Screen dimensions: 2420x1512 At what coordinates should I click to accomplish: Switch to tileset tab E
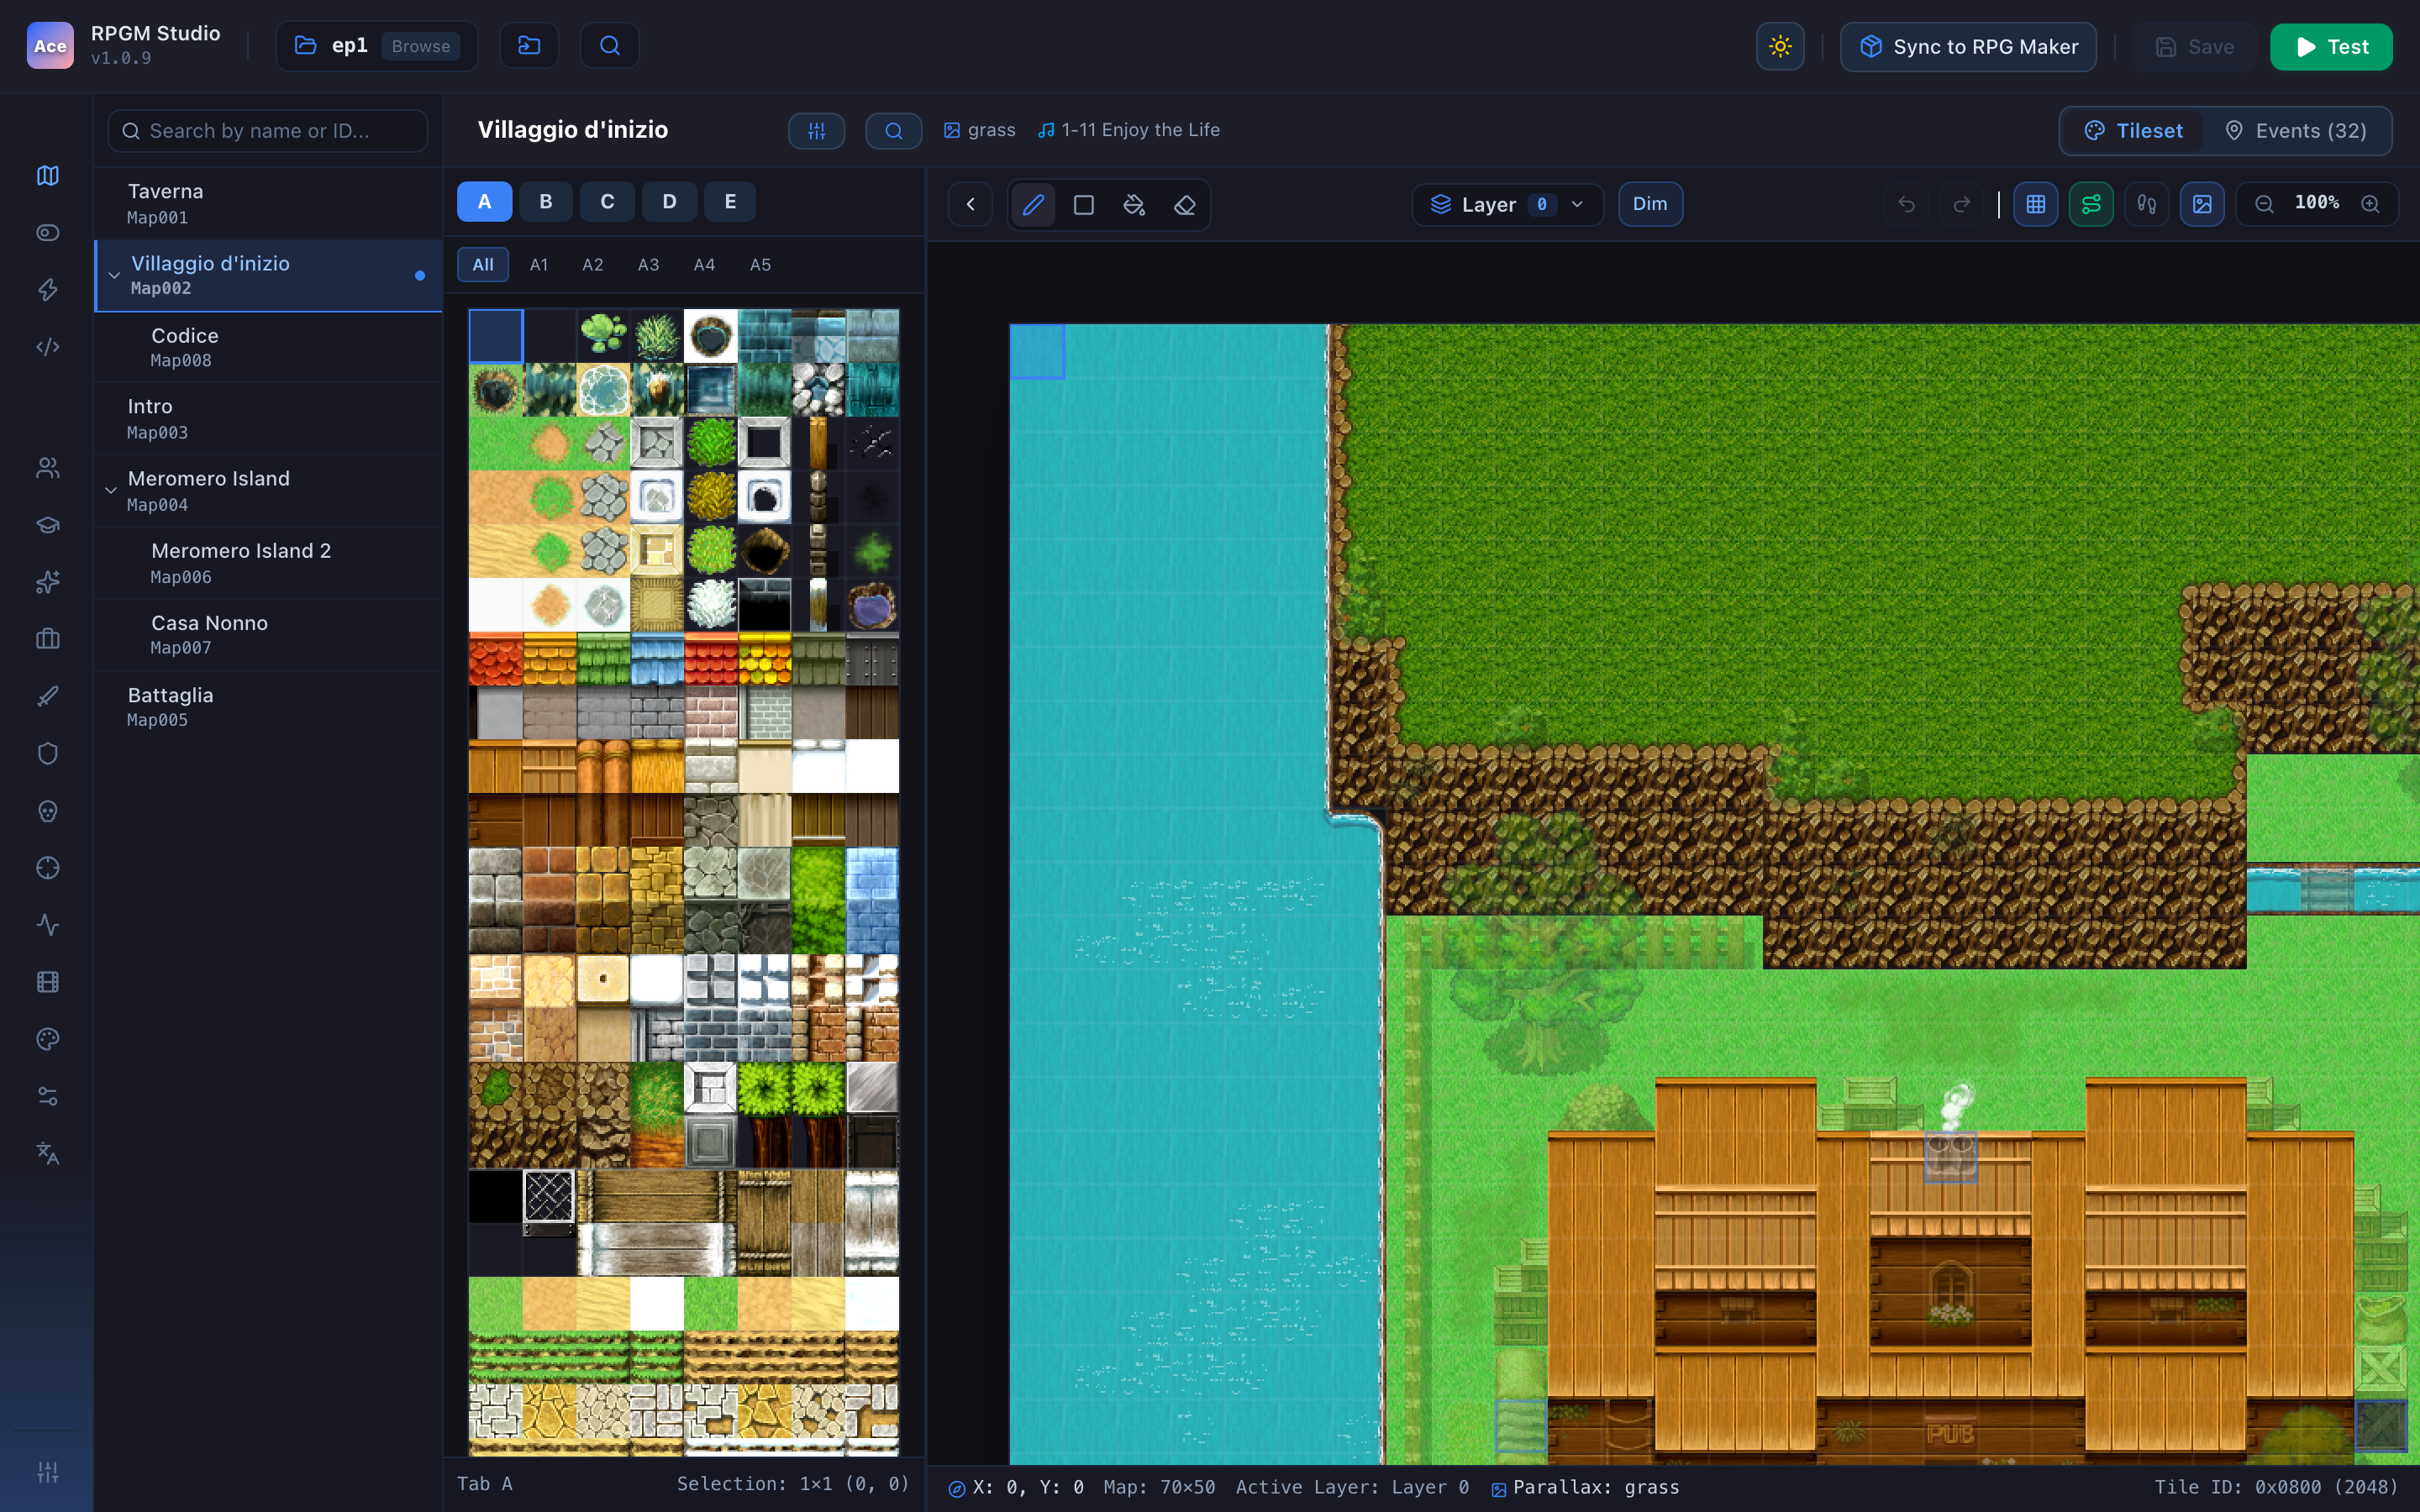[730, 202]
